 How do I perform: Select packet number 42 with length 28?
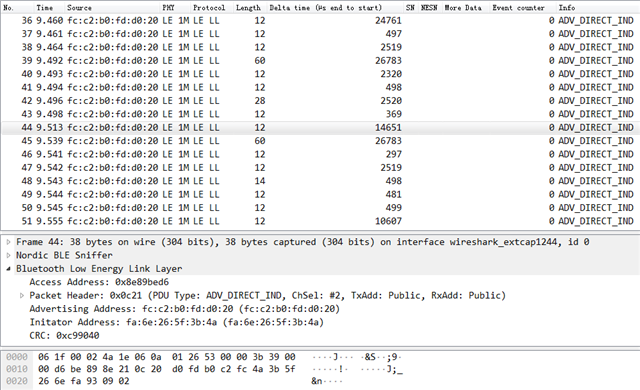point(320,101)
